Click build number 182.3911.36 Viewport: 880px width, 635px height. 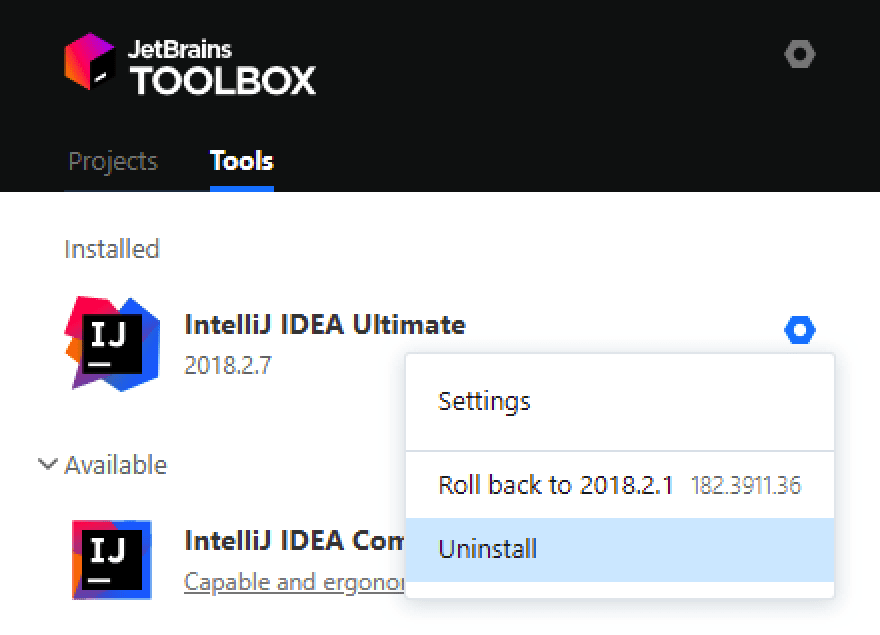point(746,486)
